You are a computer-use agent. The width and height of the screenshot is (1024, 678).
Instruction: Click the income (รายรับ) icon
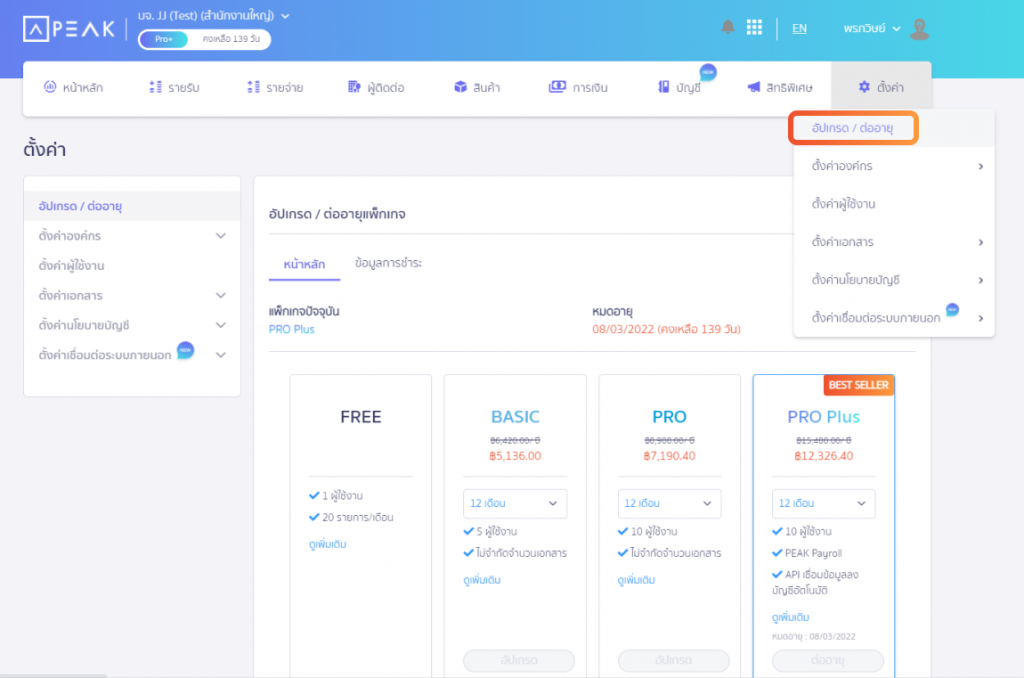click(155, 87)
